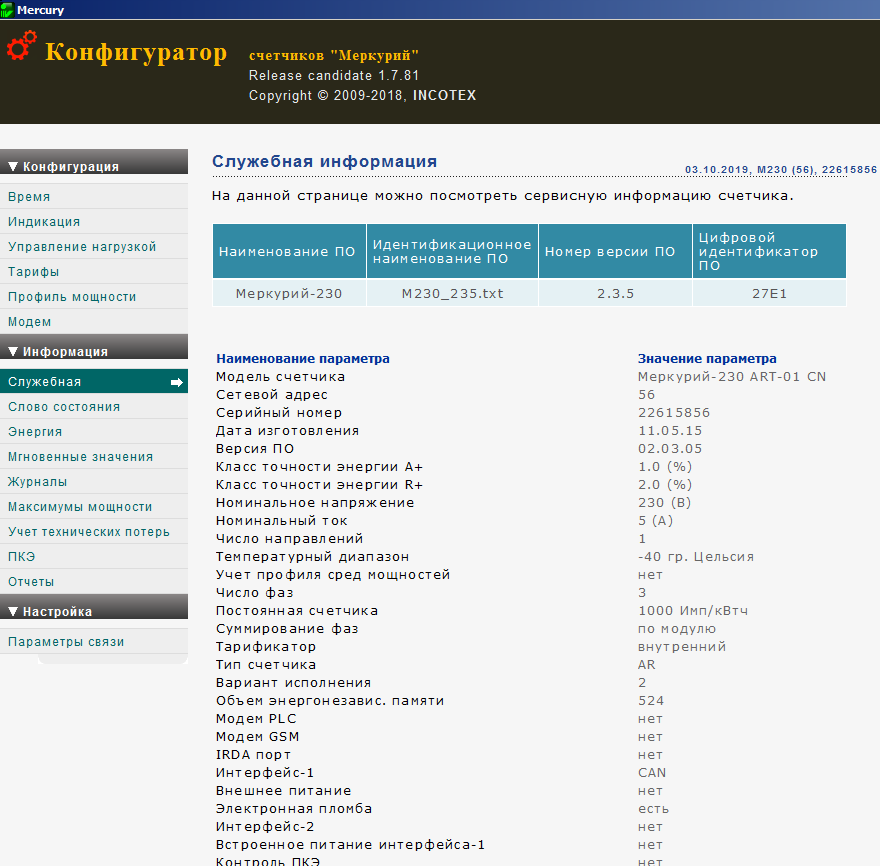Select the 524 memory value
The width and height of the screenshot is (880, 866).
coord(651,701)
